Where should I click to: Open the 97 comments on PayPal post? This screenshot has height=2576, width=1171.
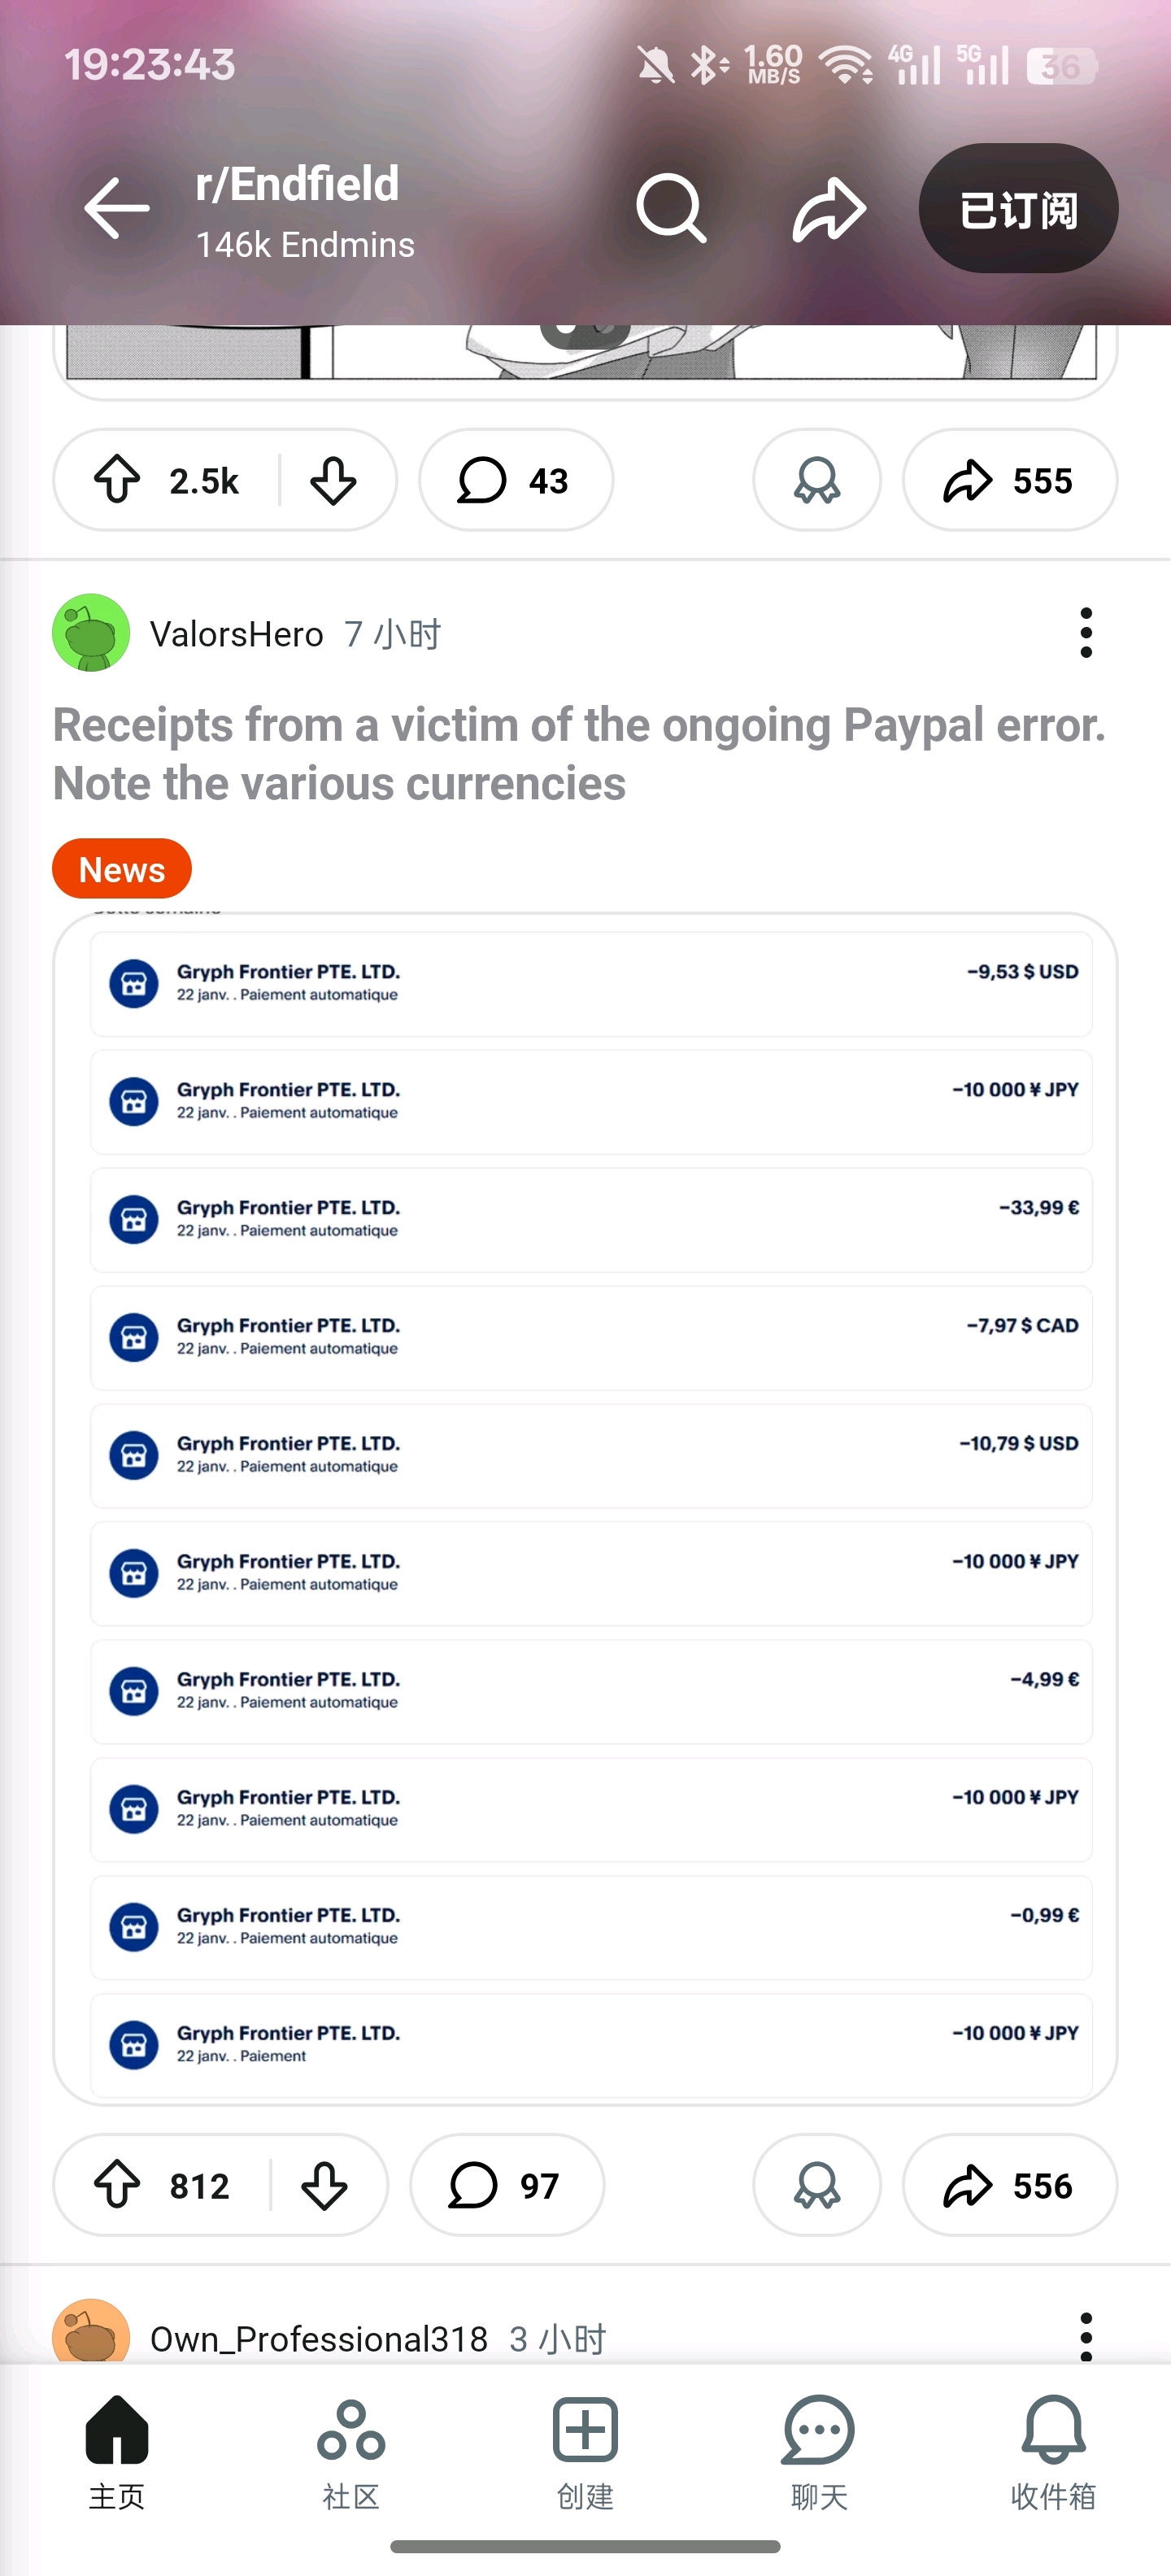tap(506, 2185)
